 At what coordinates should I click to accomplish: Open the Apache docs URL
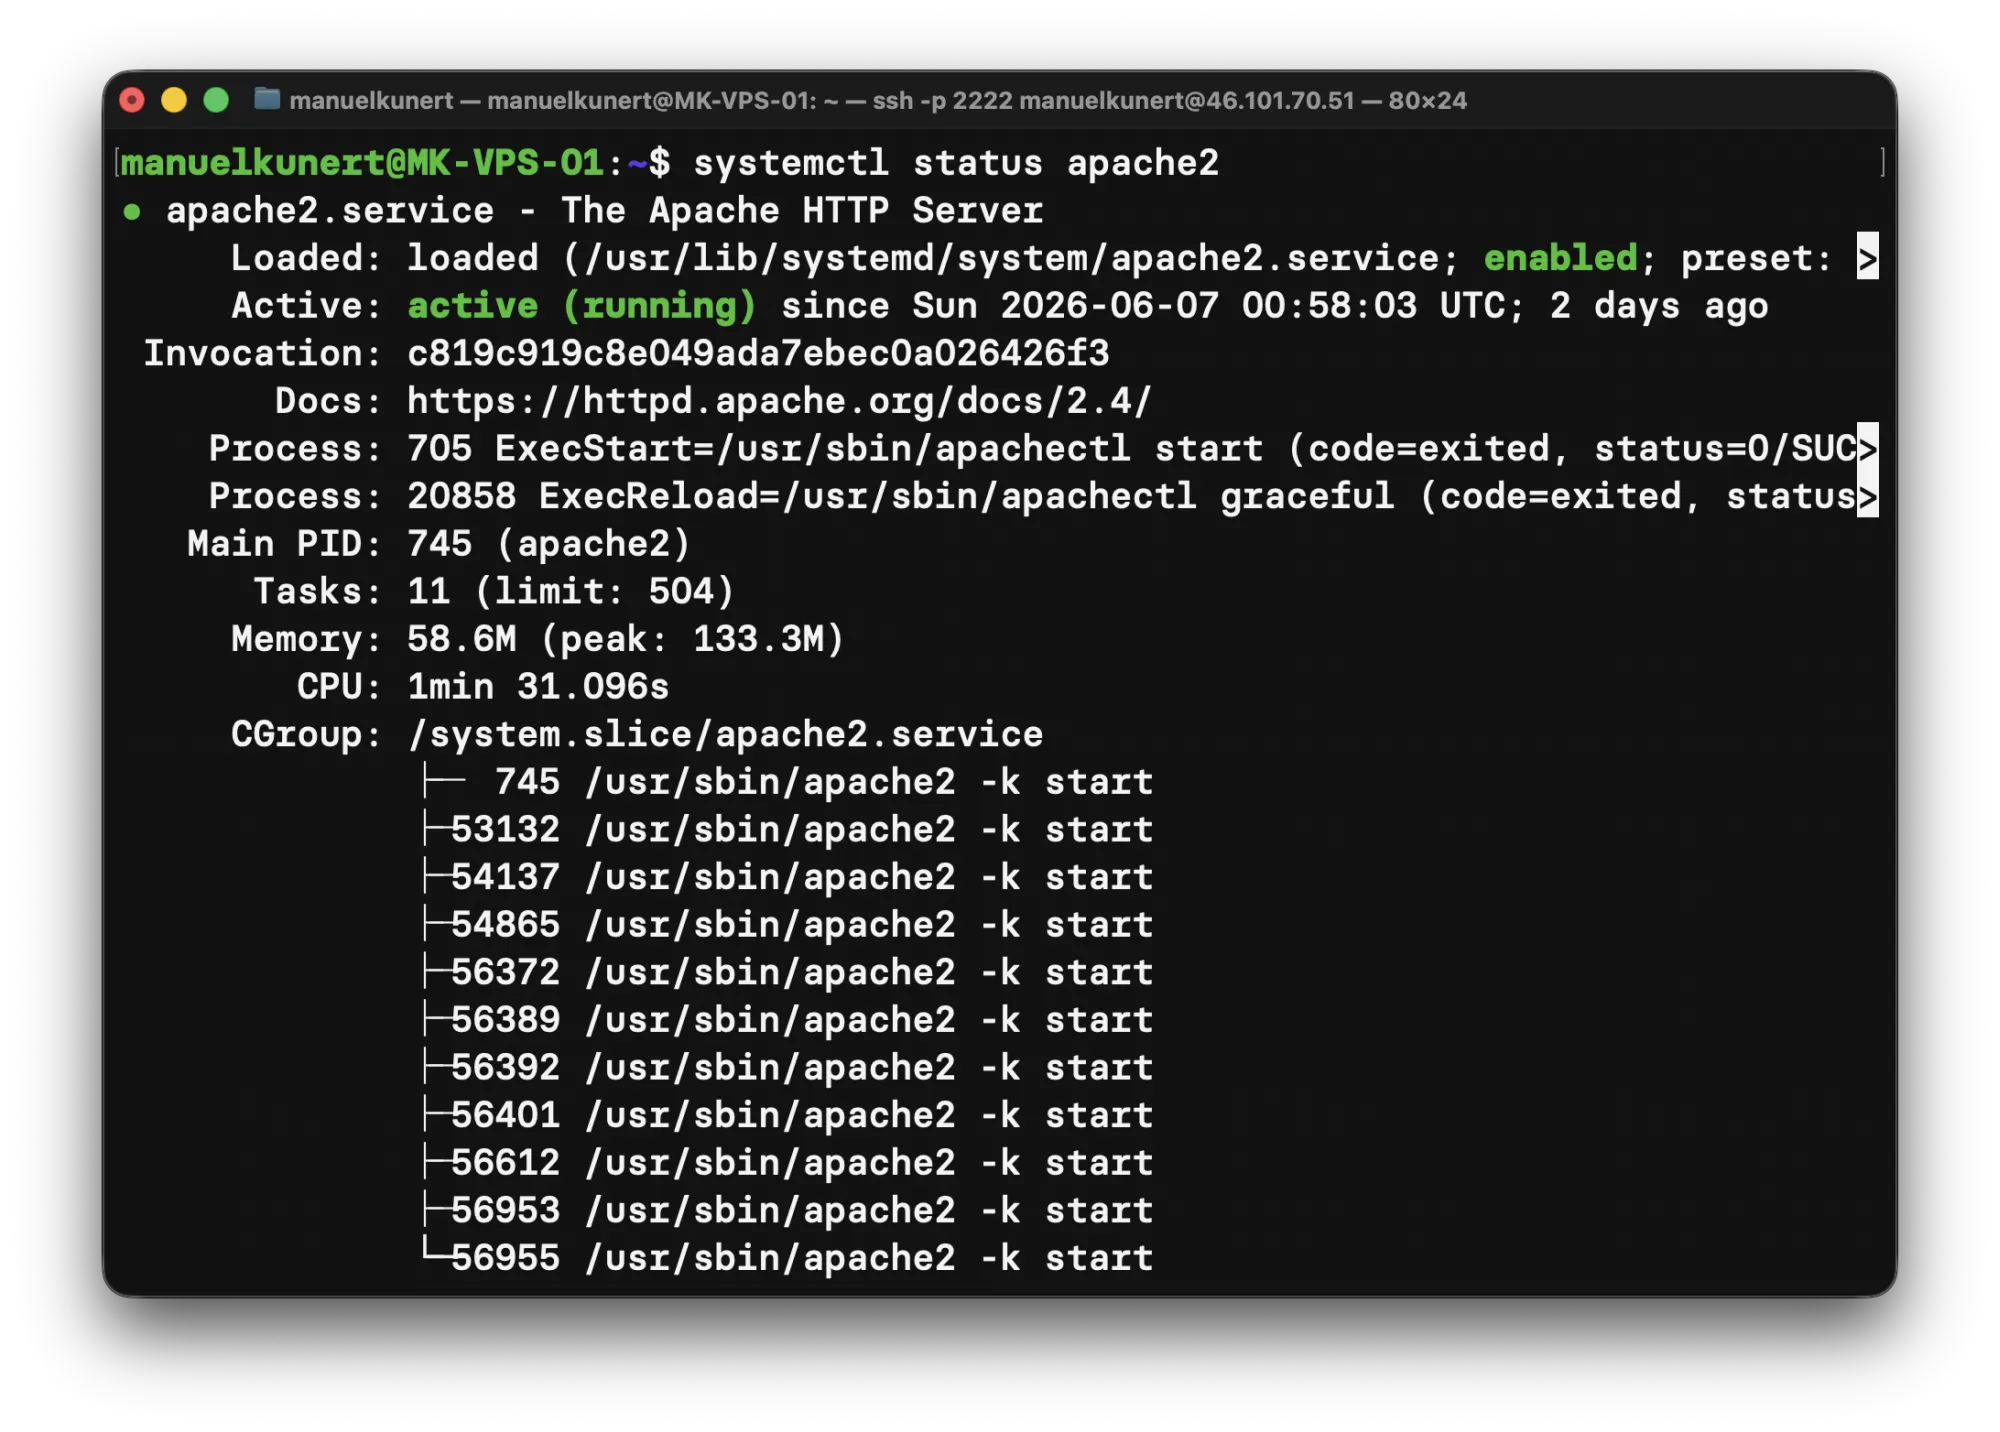click(x=779, y=401)
